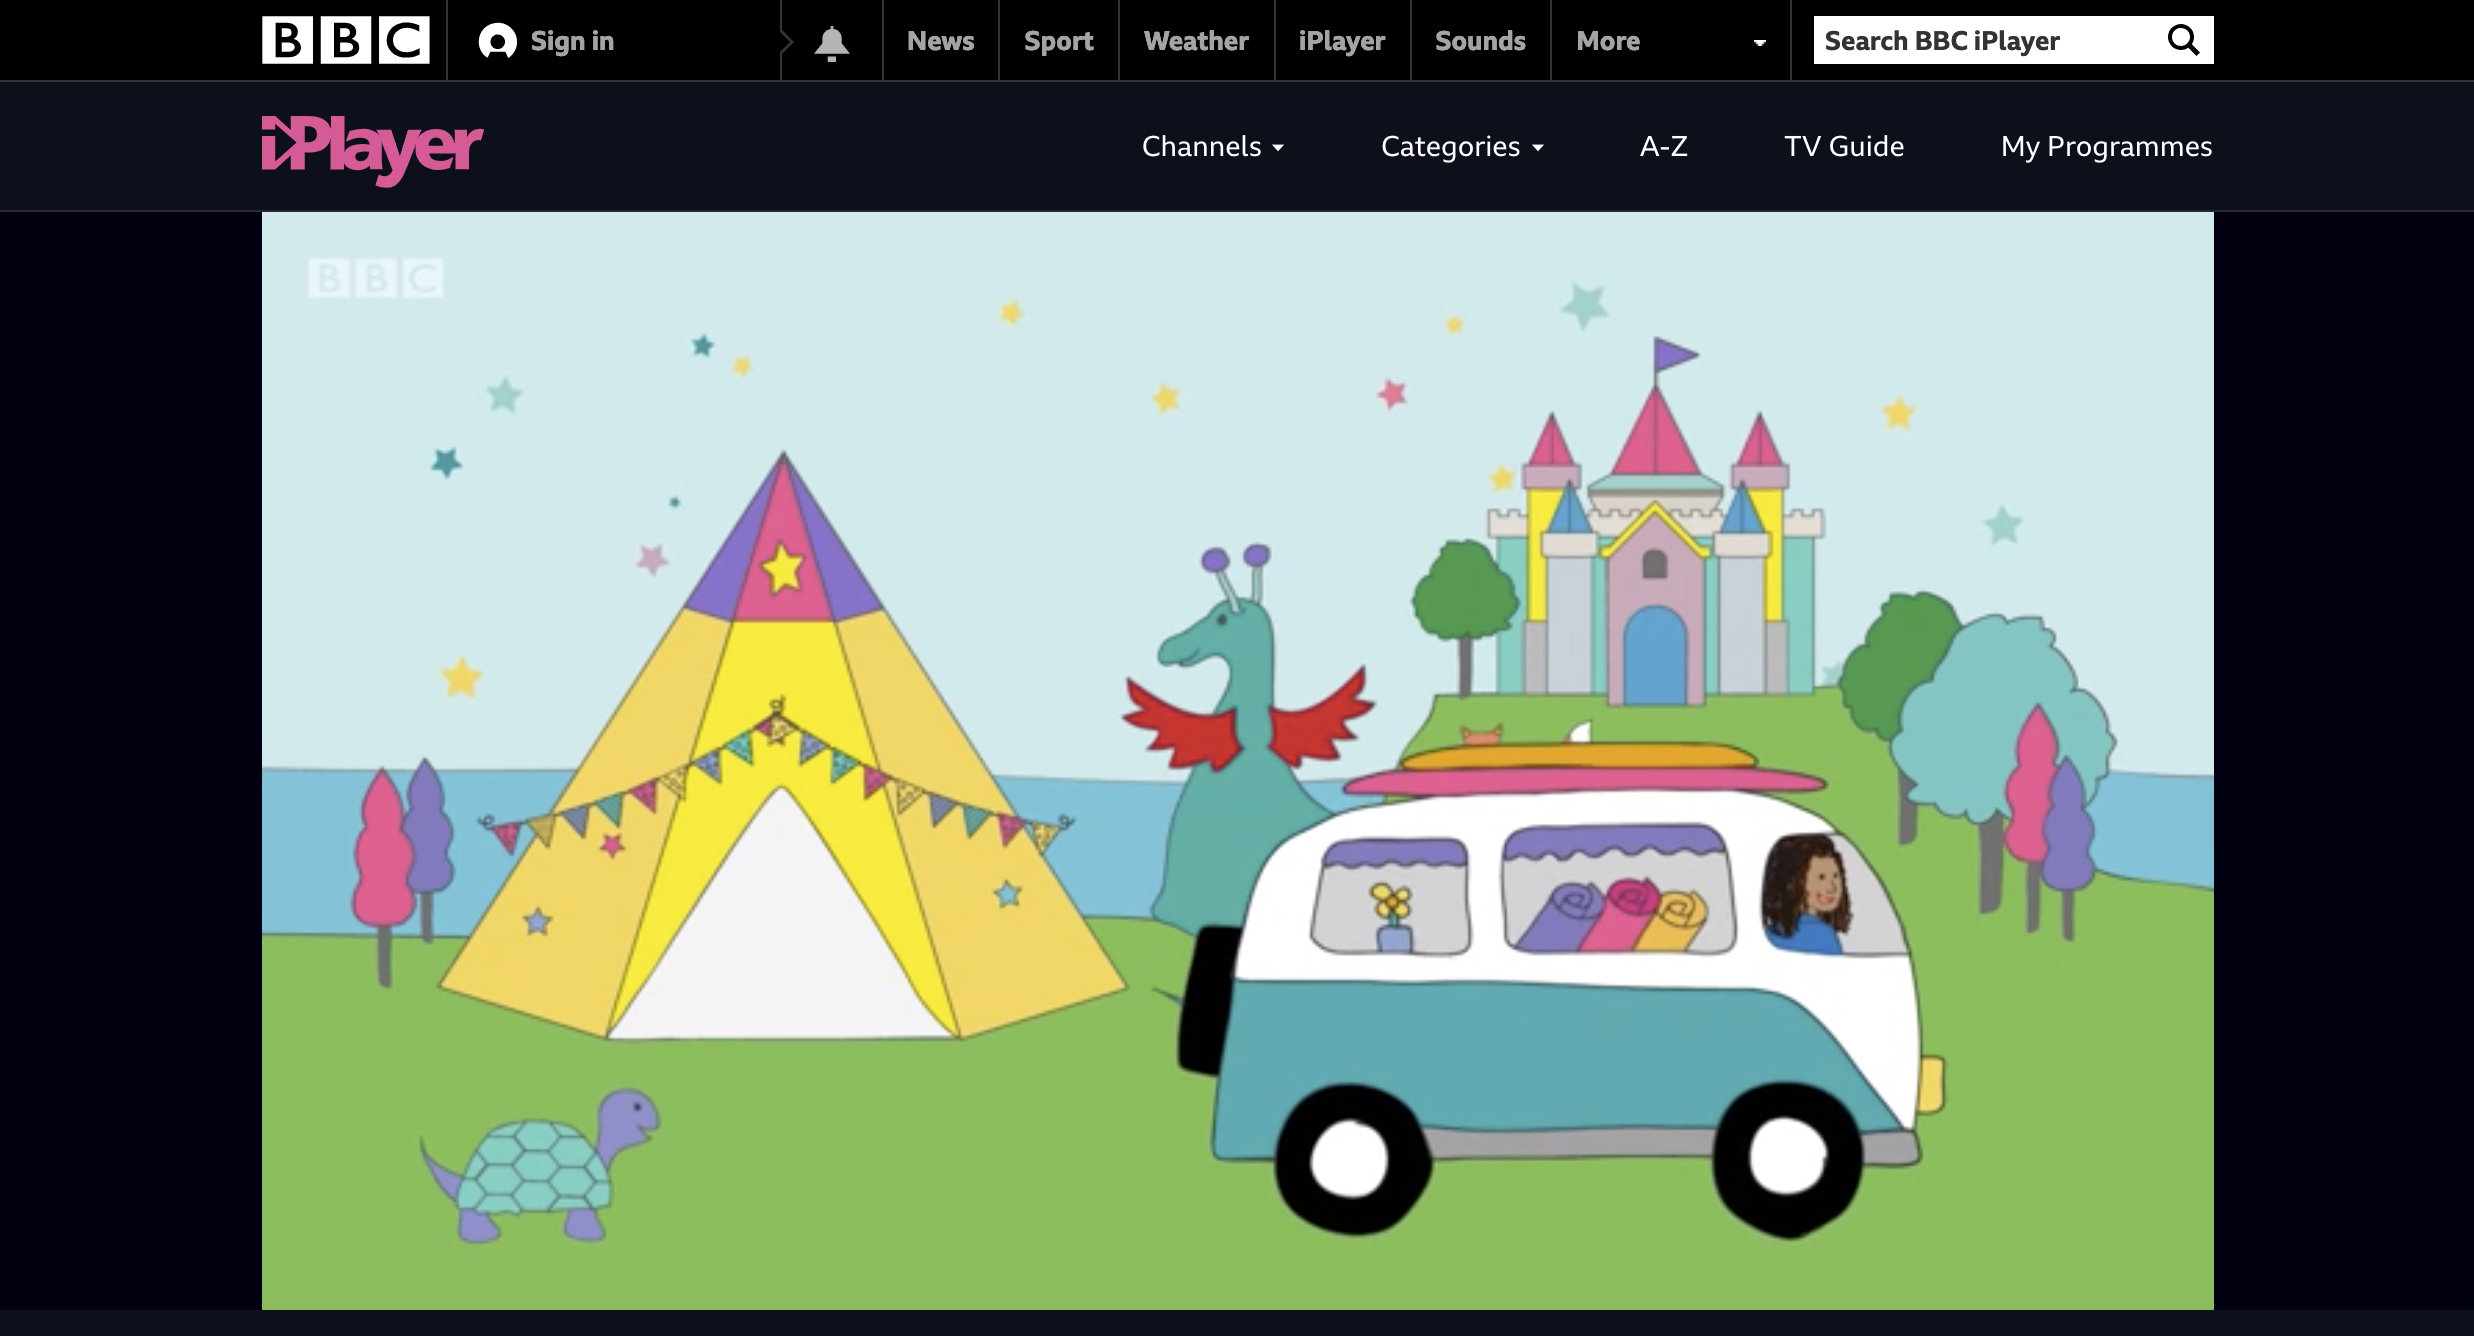
Task: Open the notifications bell
Action: 831,42
